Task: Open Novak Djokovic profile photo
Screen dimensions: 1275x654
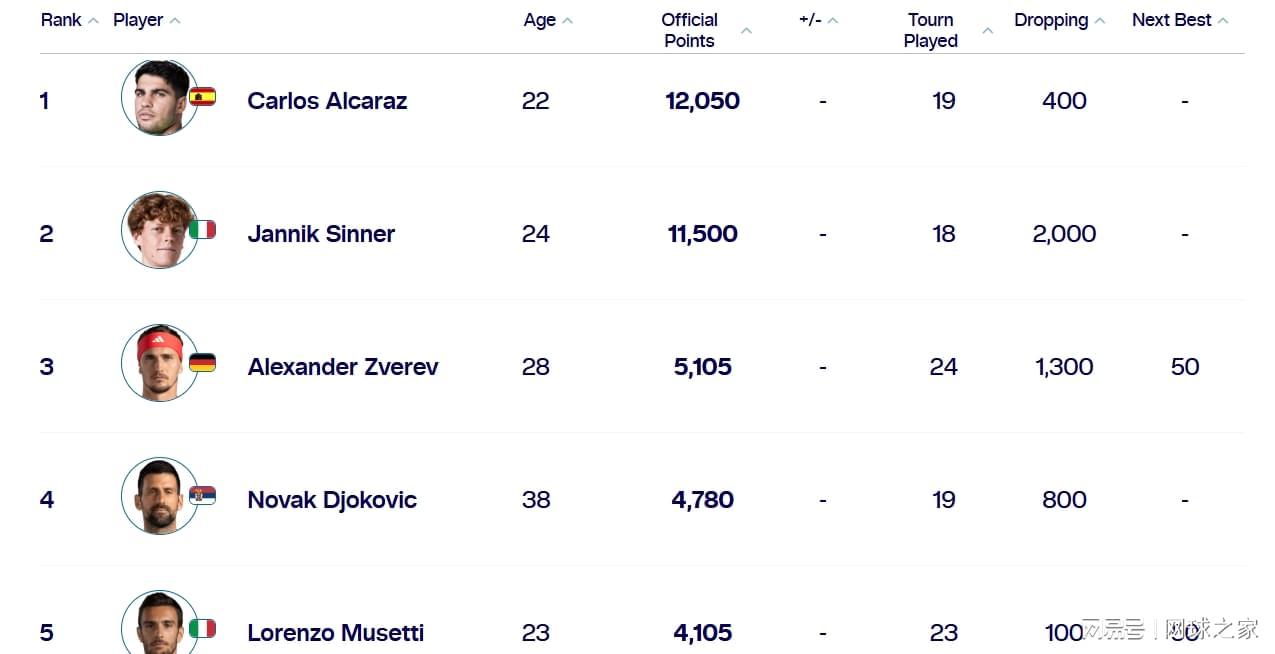Action: [160, 497]
